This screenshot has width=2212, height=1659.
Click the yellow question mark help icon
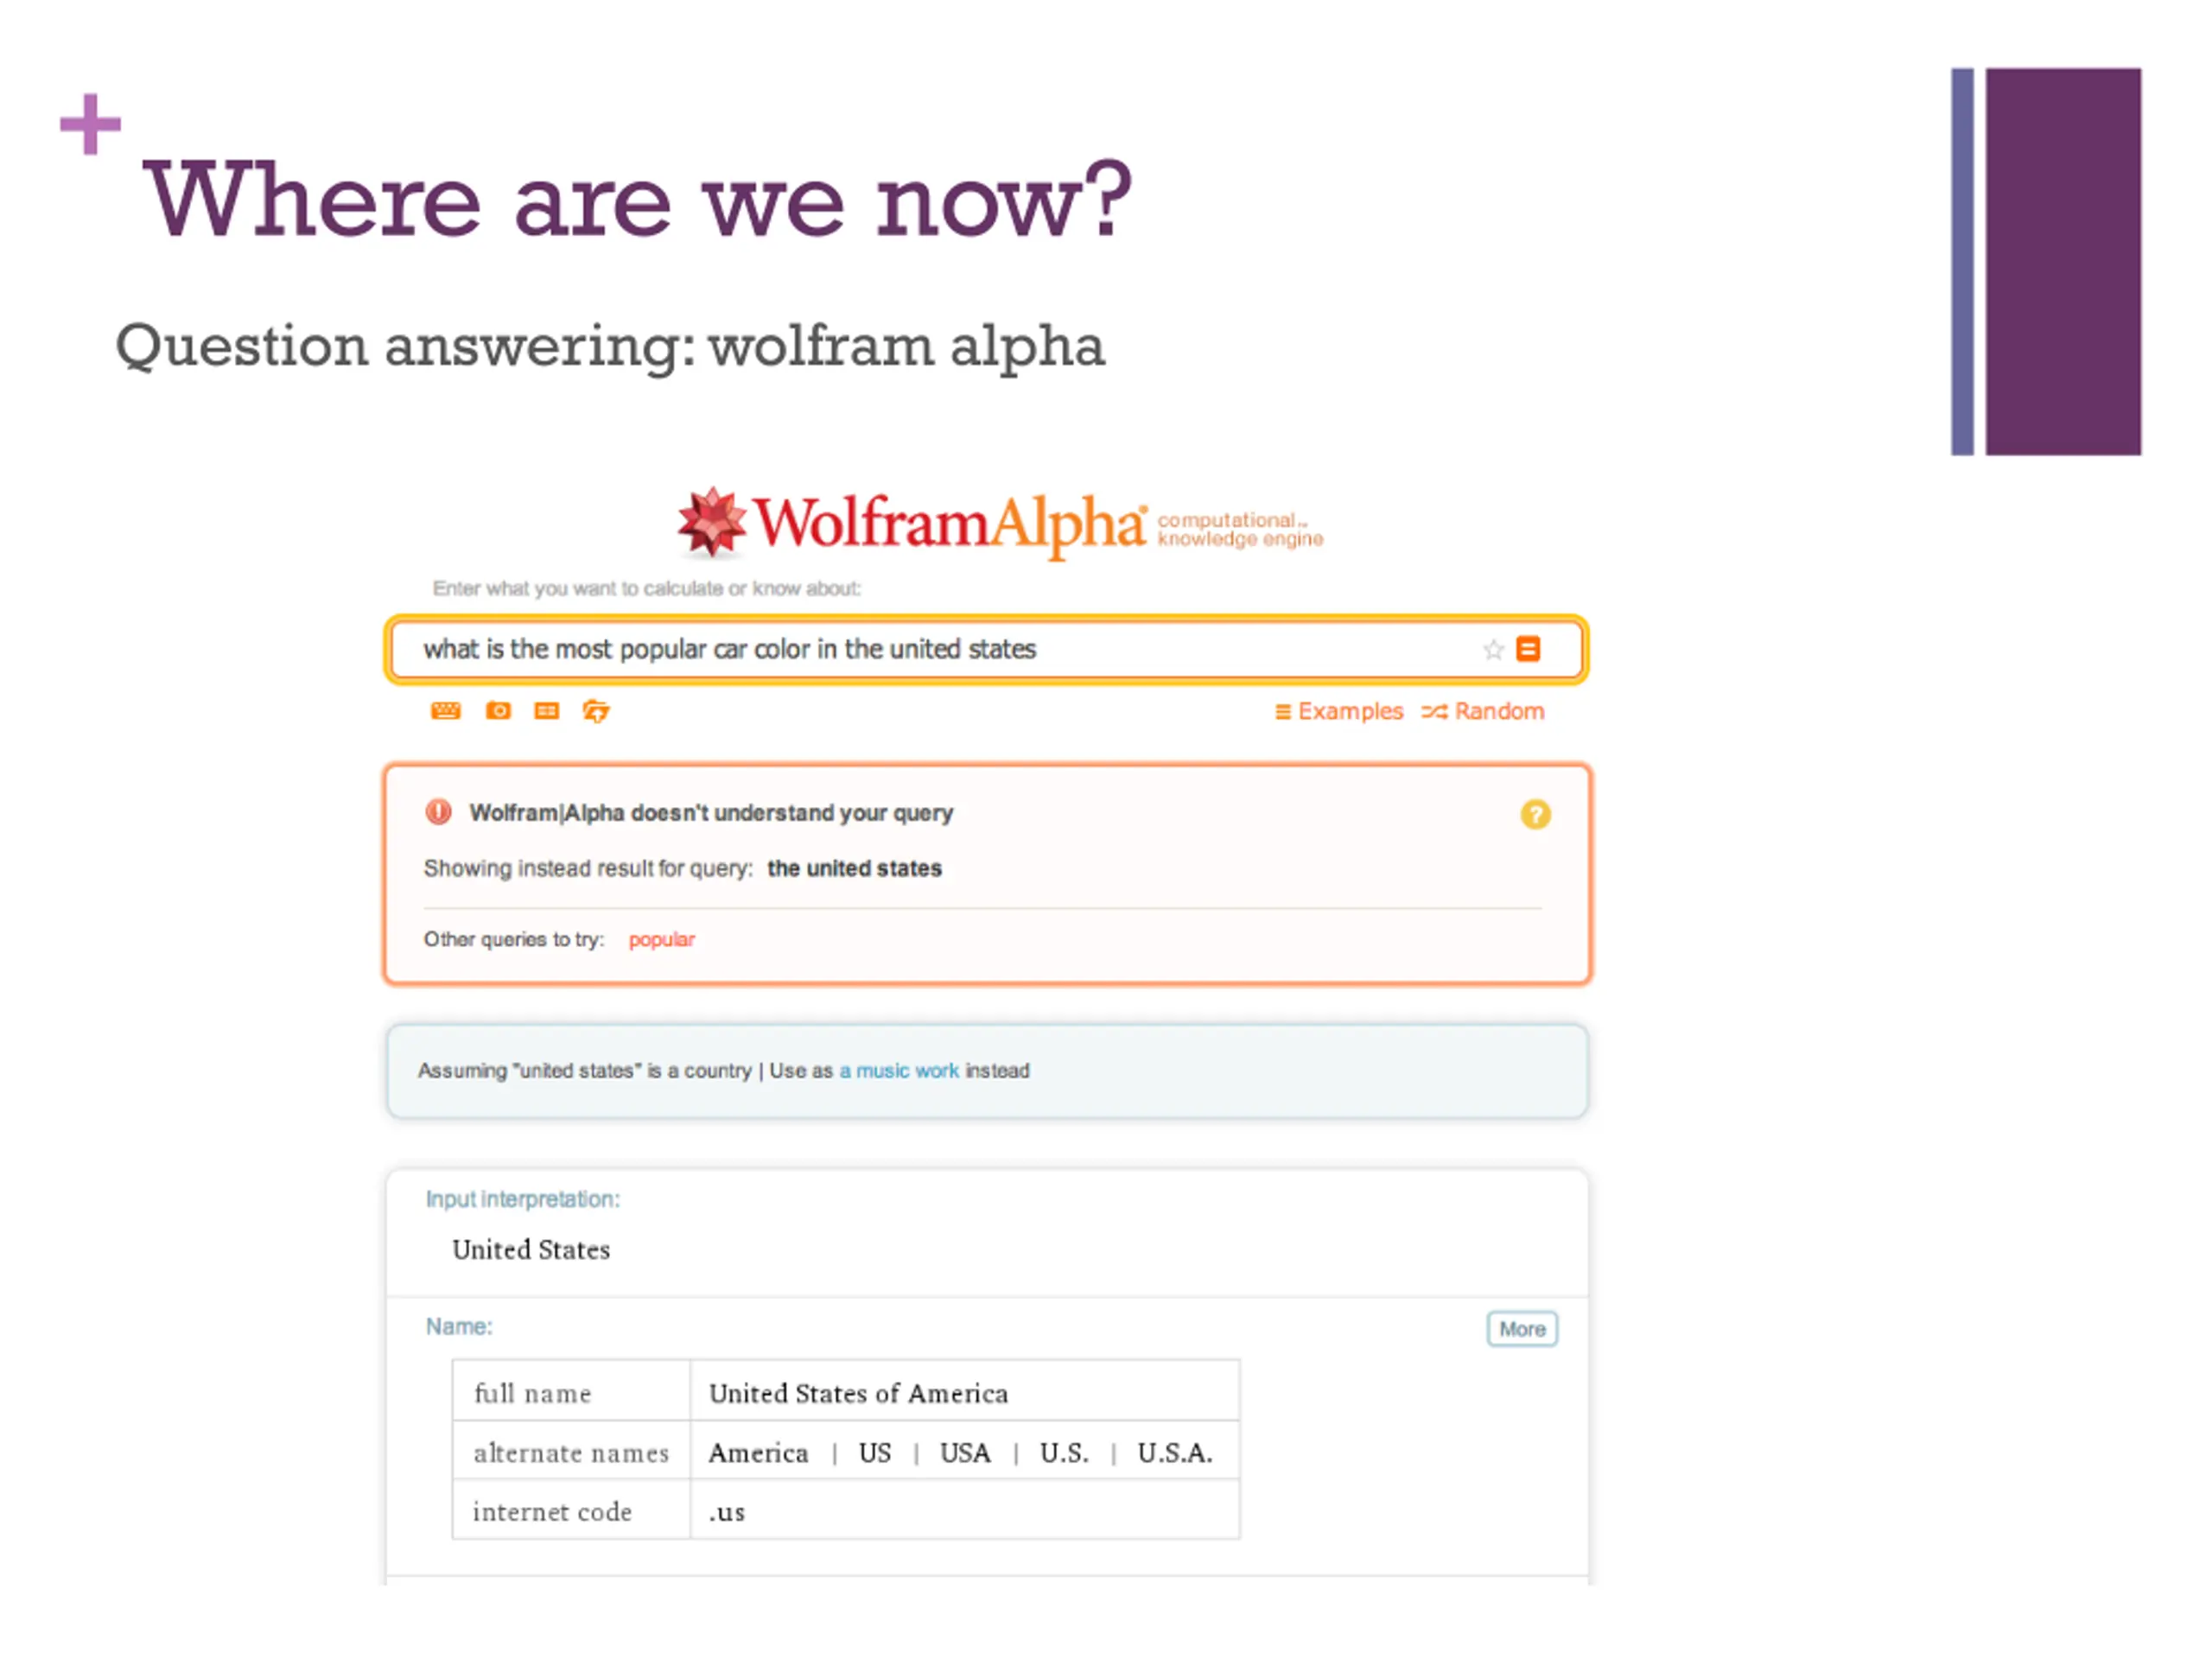tap(1535, 815)
